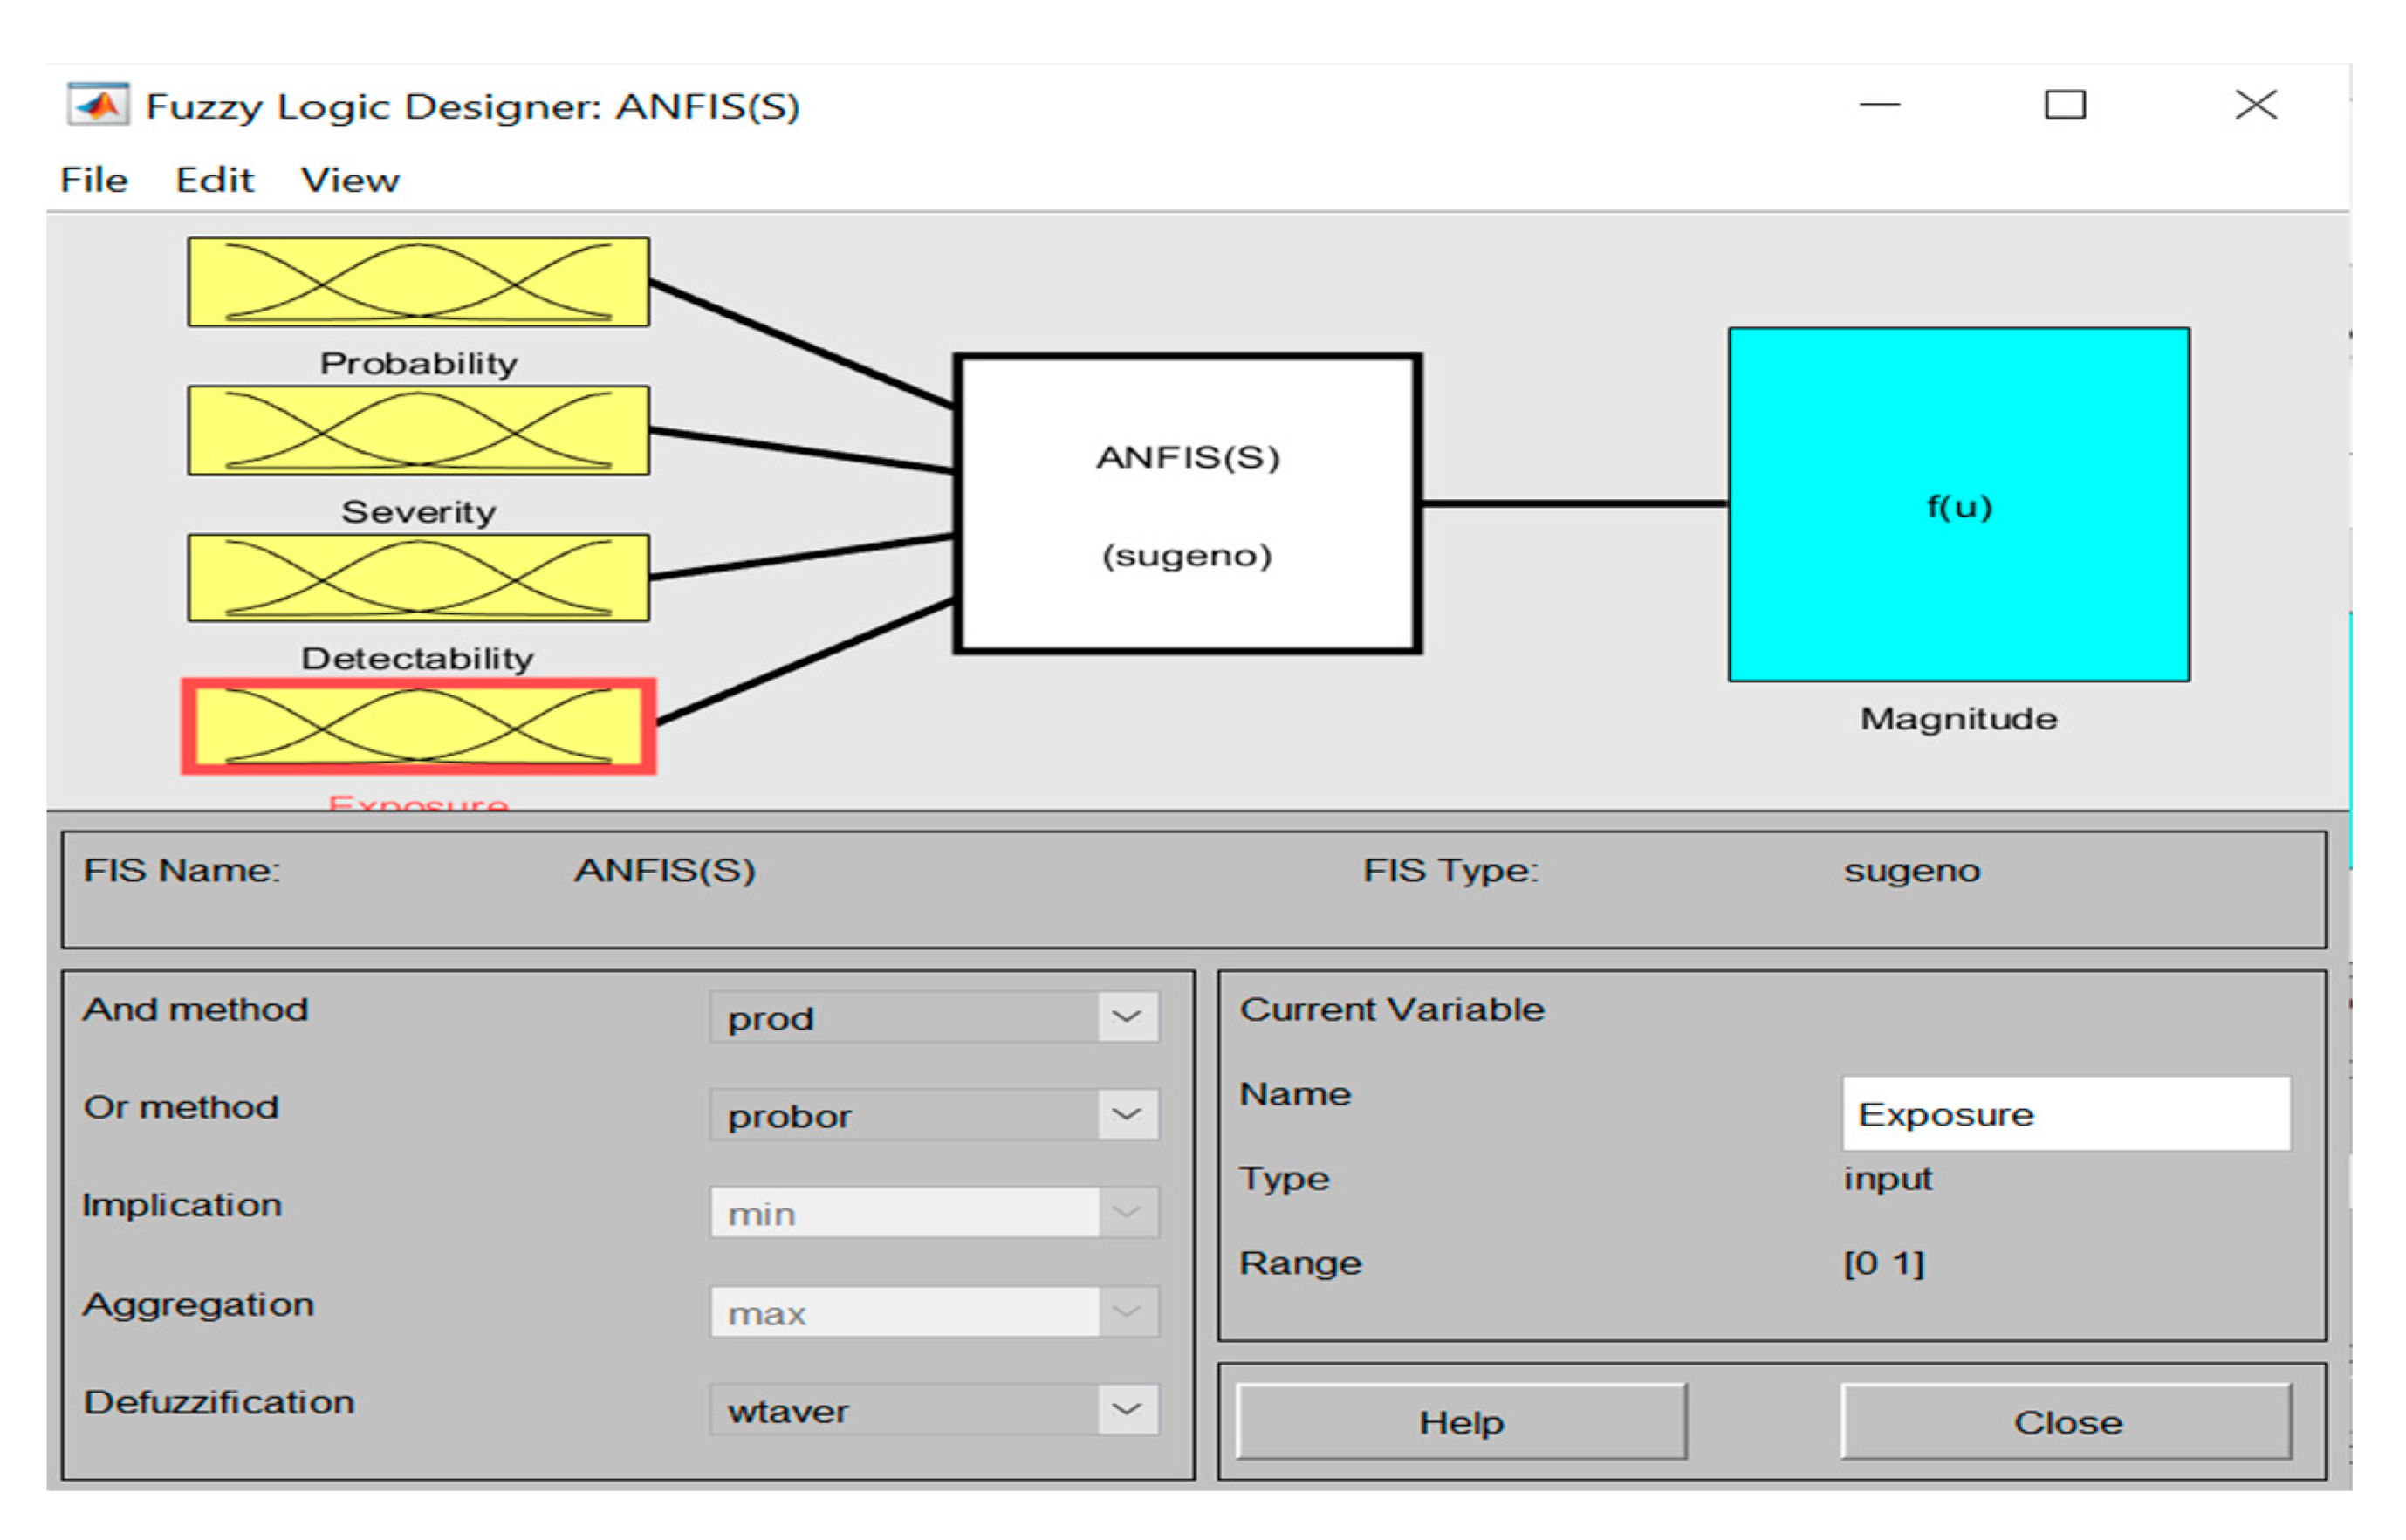Click the MATLAB logo in title bar

[97, 105]
